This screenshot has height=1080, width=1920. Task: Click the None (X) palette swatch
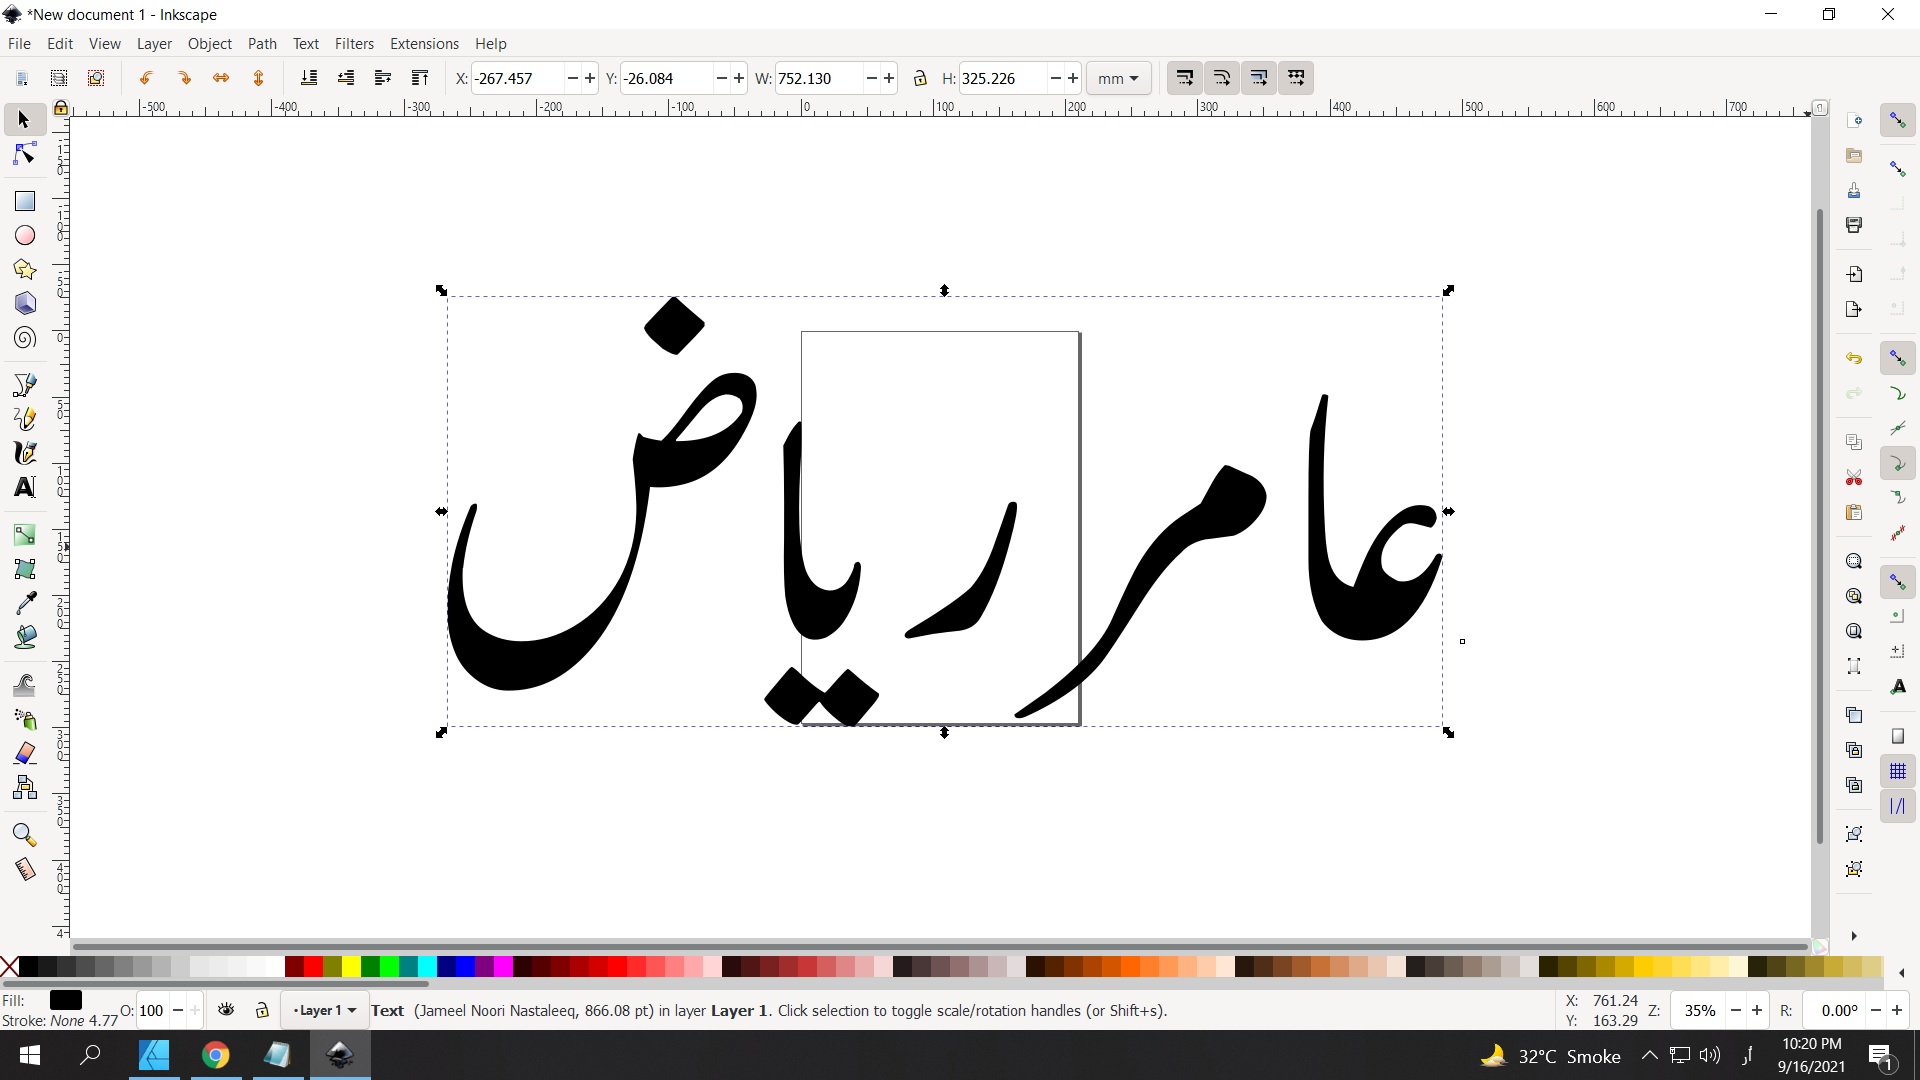(x=9, y=967)
